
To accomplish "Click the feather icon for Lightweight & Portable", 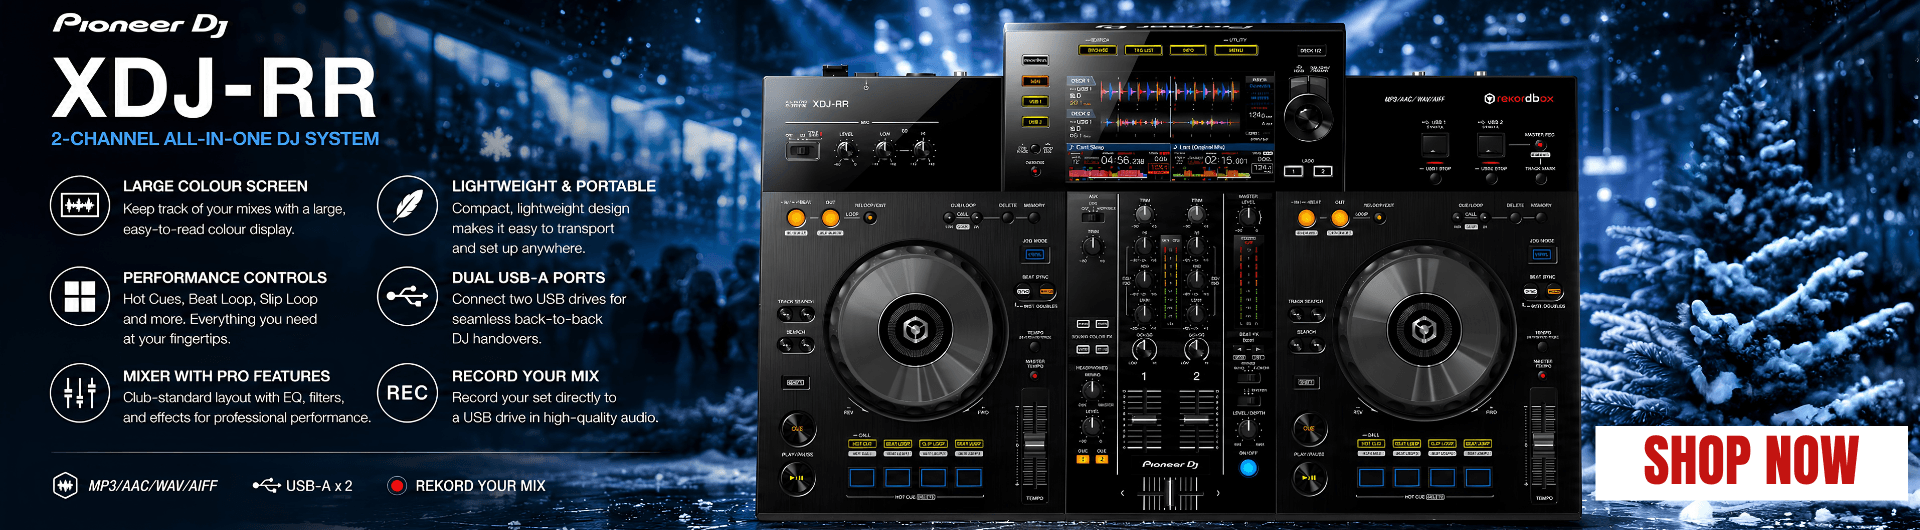I will pos(407,205).
